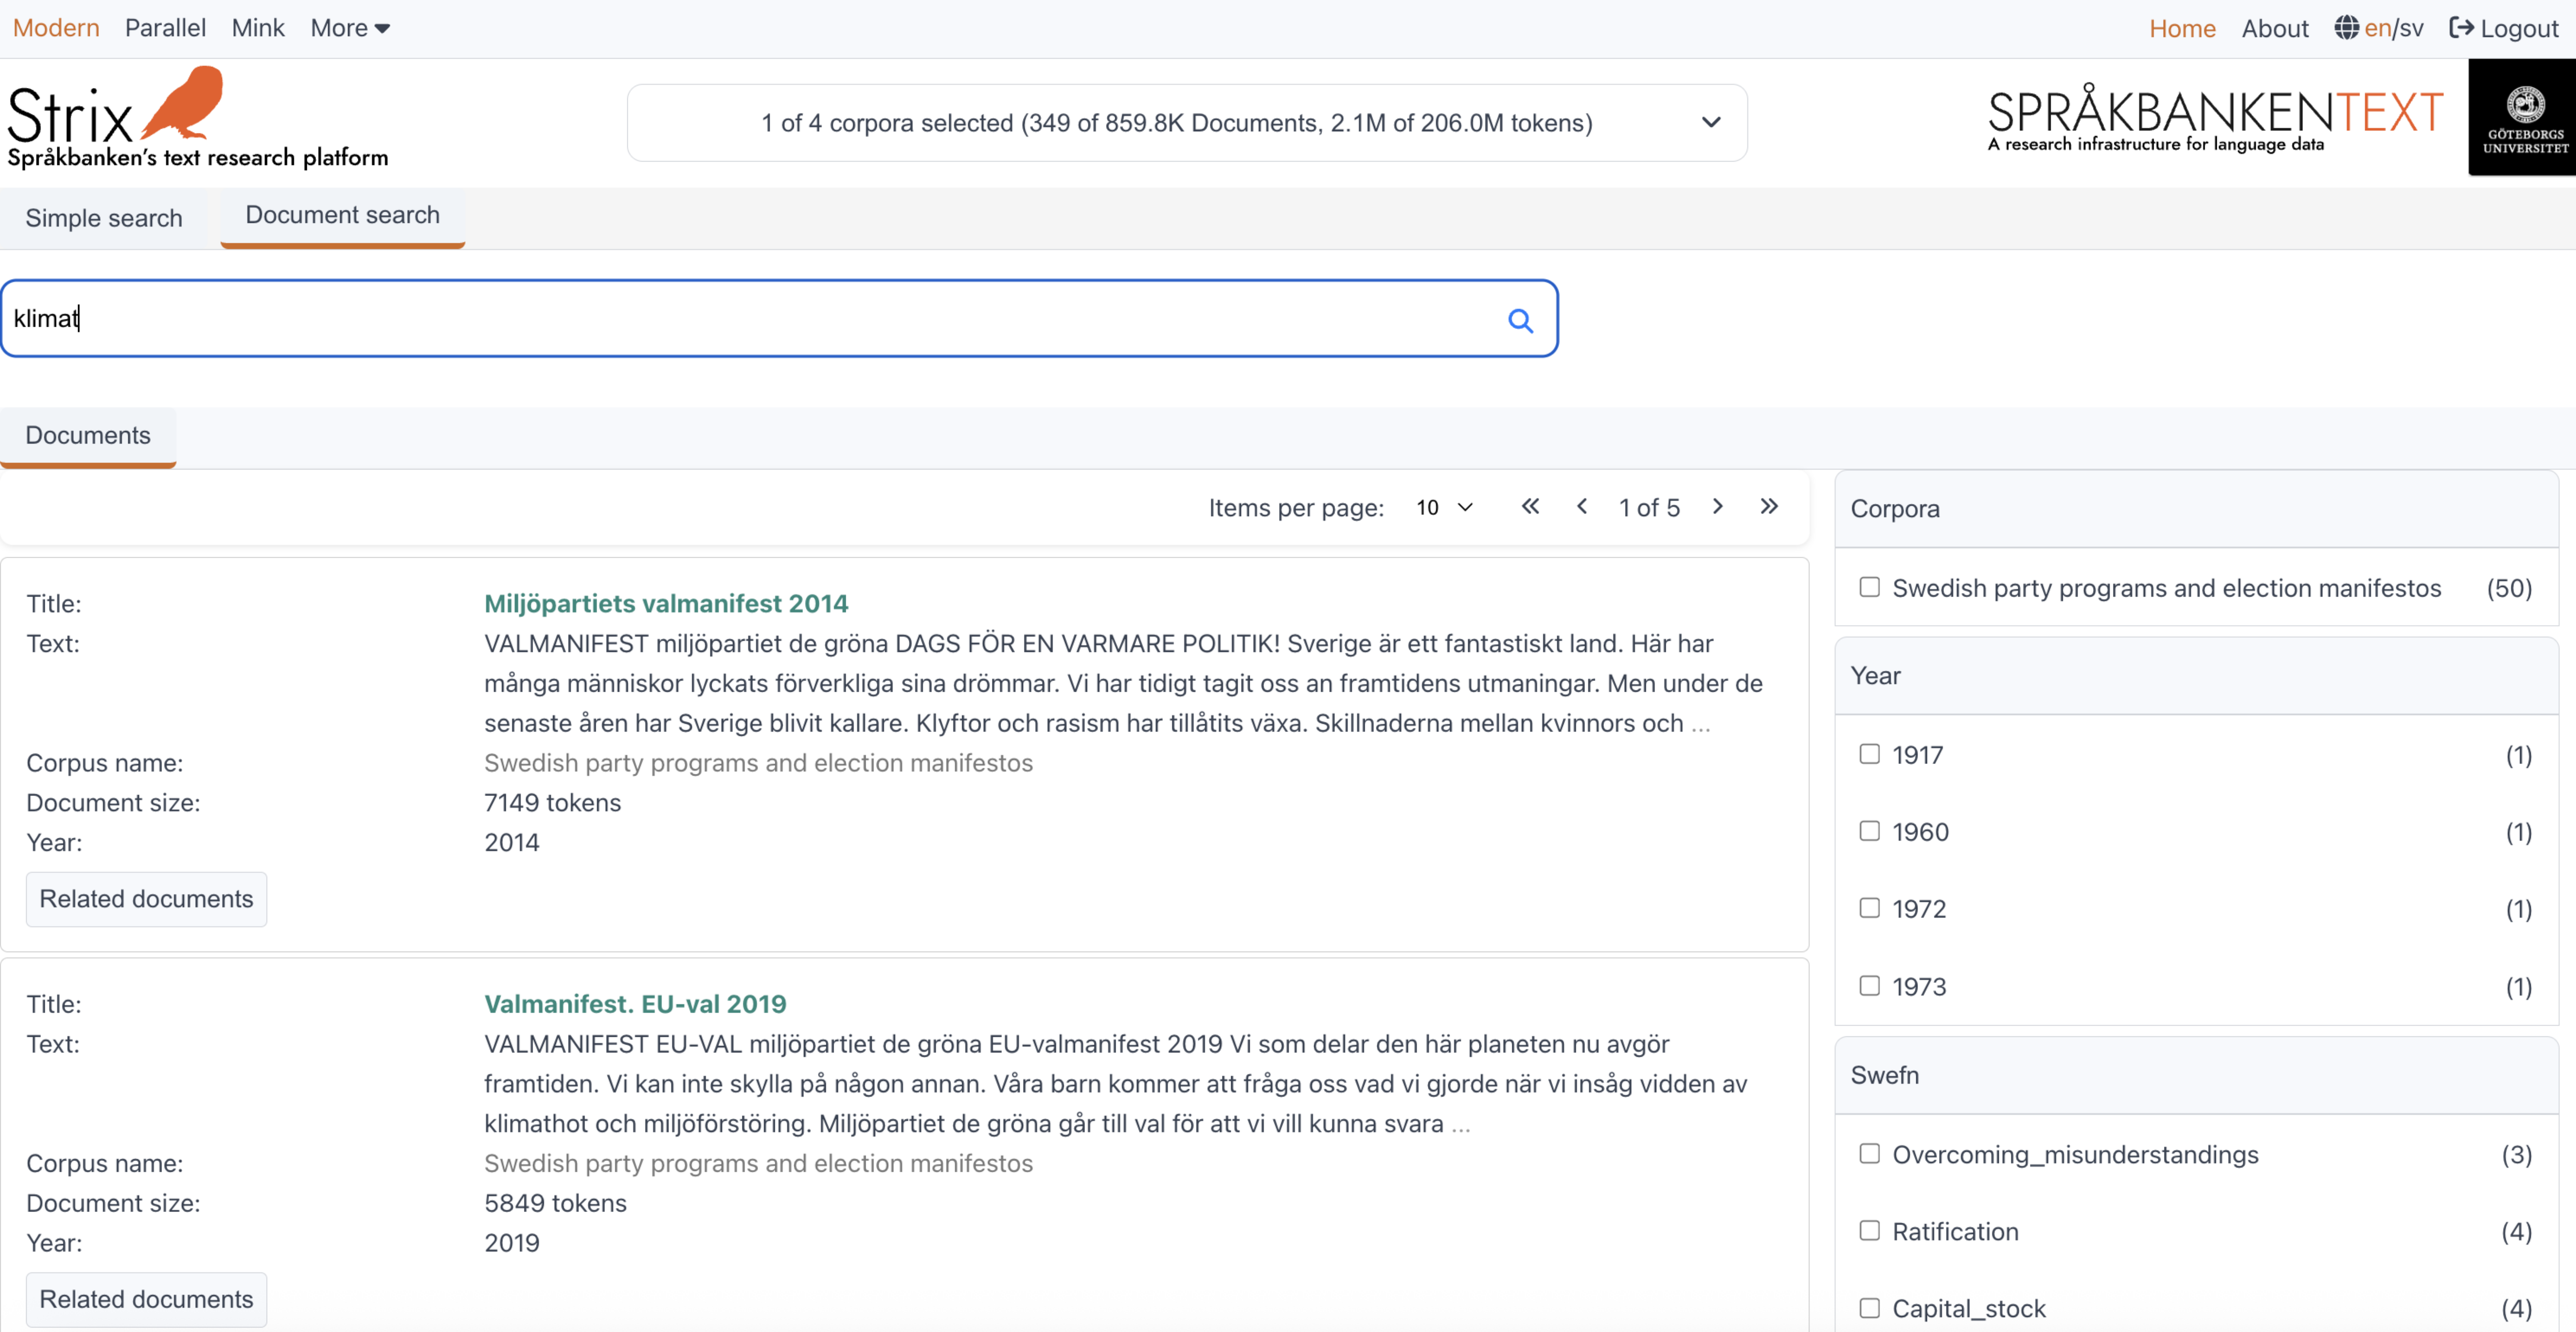Show related documents for EU-val 2019
The height and width of the screenshot is (1332, 2576).
146,1299
